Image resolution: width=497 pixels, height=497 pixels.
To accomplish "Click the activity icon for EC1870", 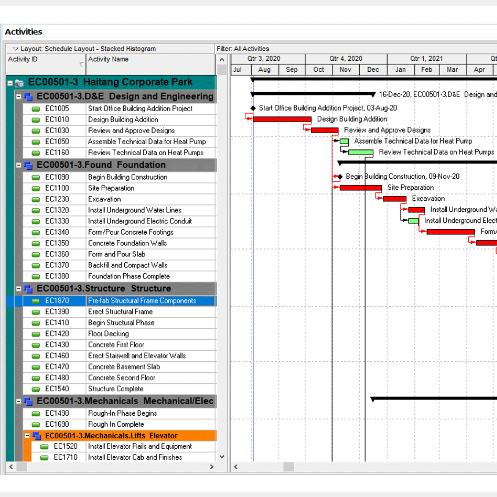I will point(36,301).
